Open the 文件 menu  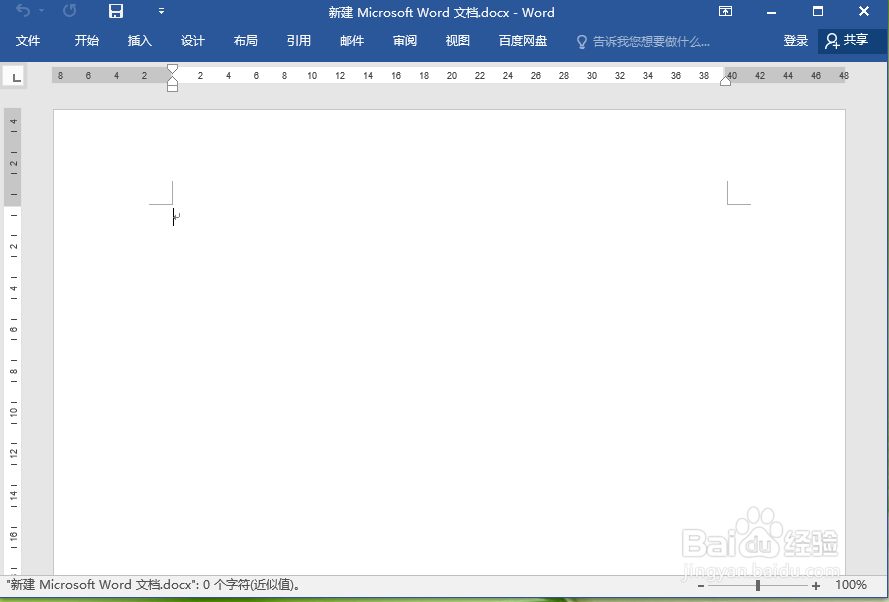point(29,41)
